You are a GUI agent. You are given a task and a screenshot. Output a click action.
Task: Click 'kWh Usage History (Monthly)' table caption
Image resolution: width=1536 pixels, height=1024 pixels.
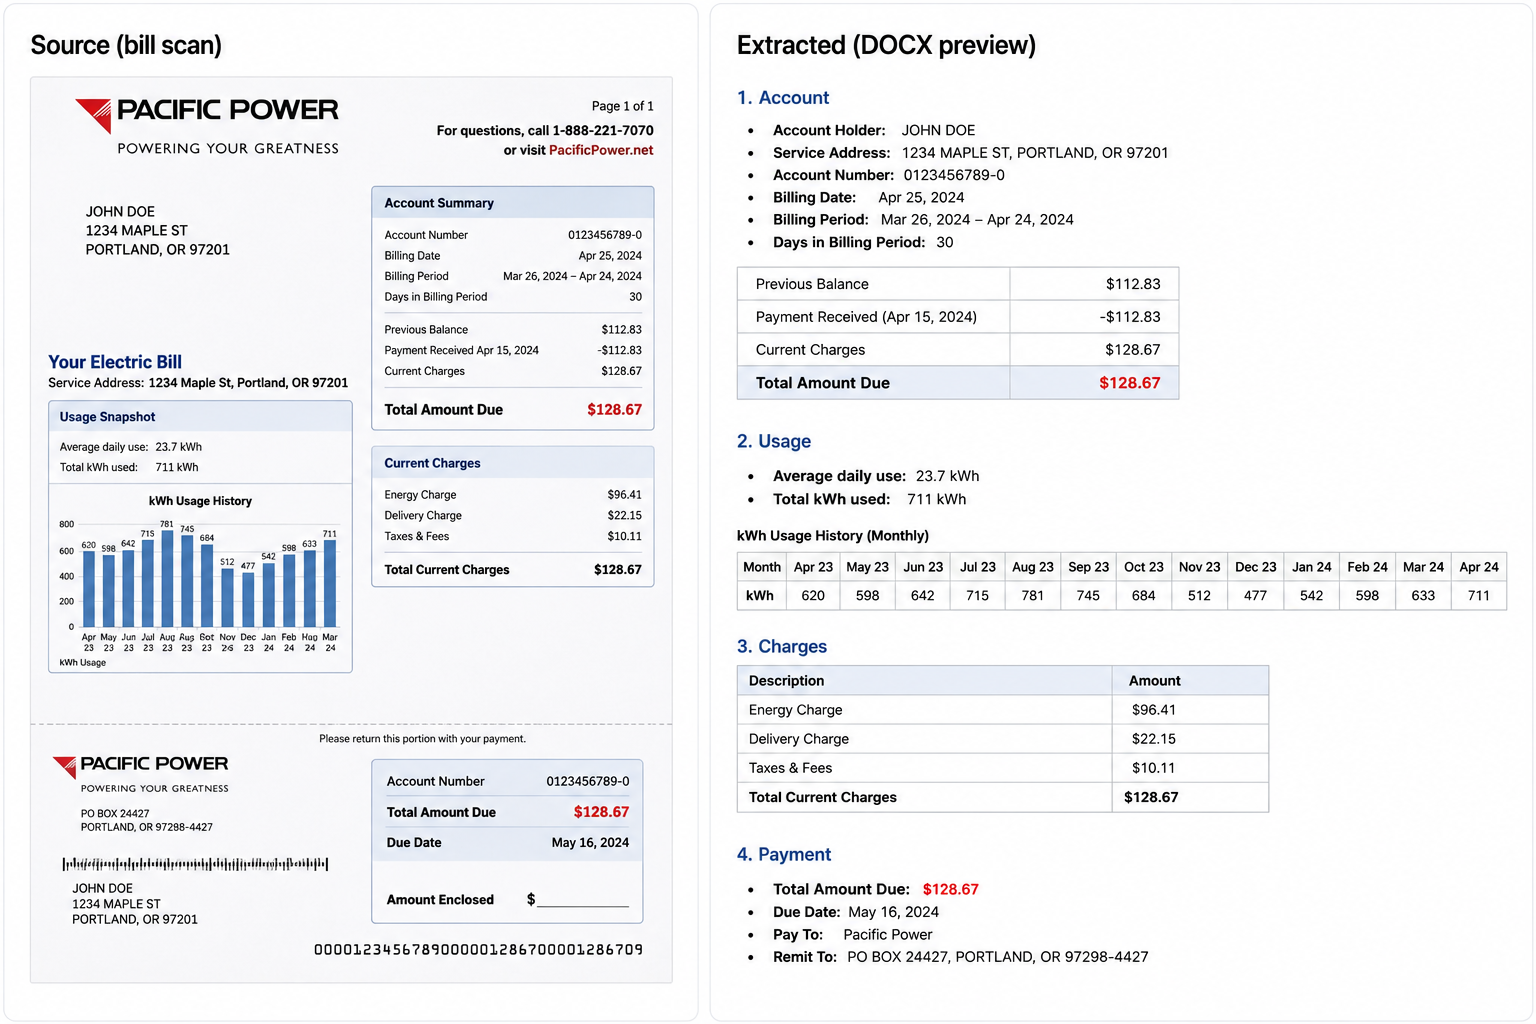(833, 536)
